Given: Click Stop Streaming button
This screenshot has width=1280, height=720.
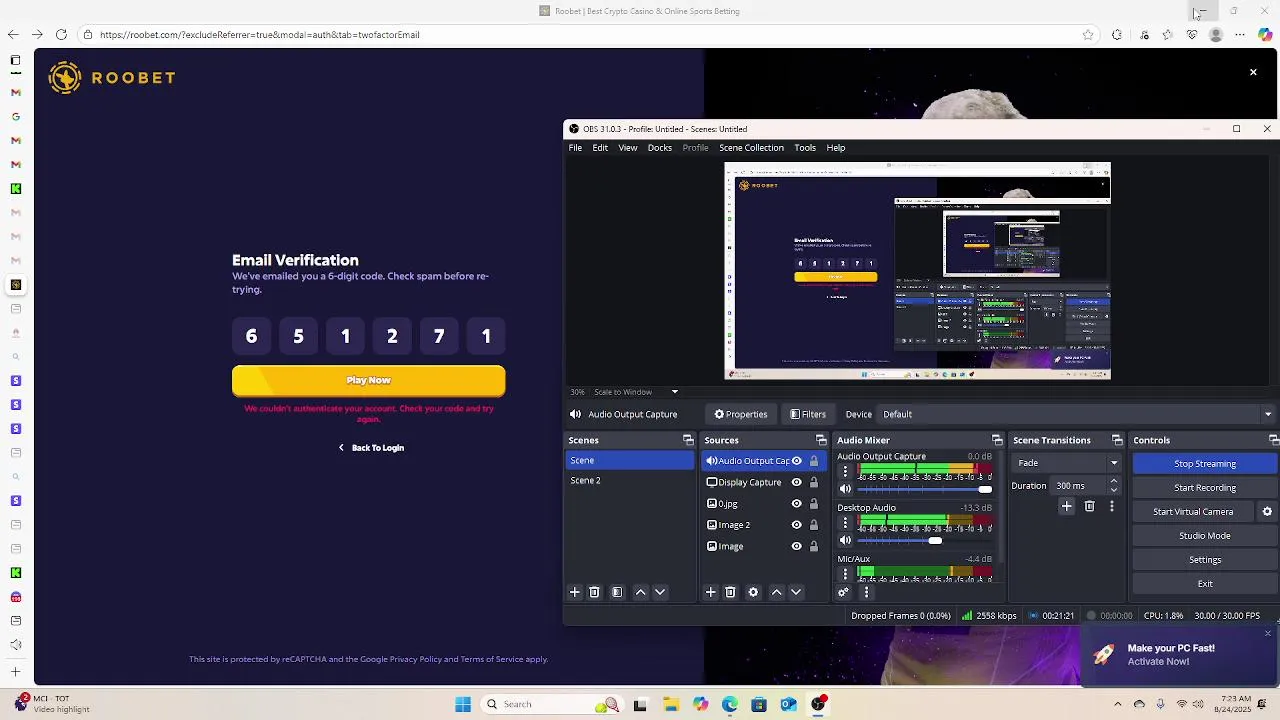Looking at the screenshot, I should tap(1205, 463).
